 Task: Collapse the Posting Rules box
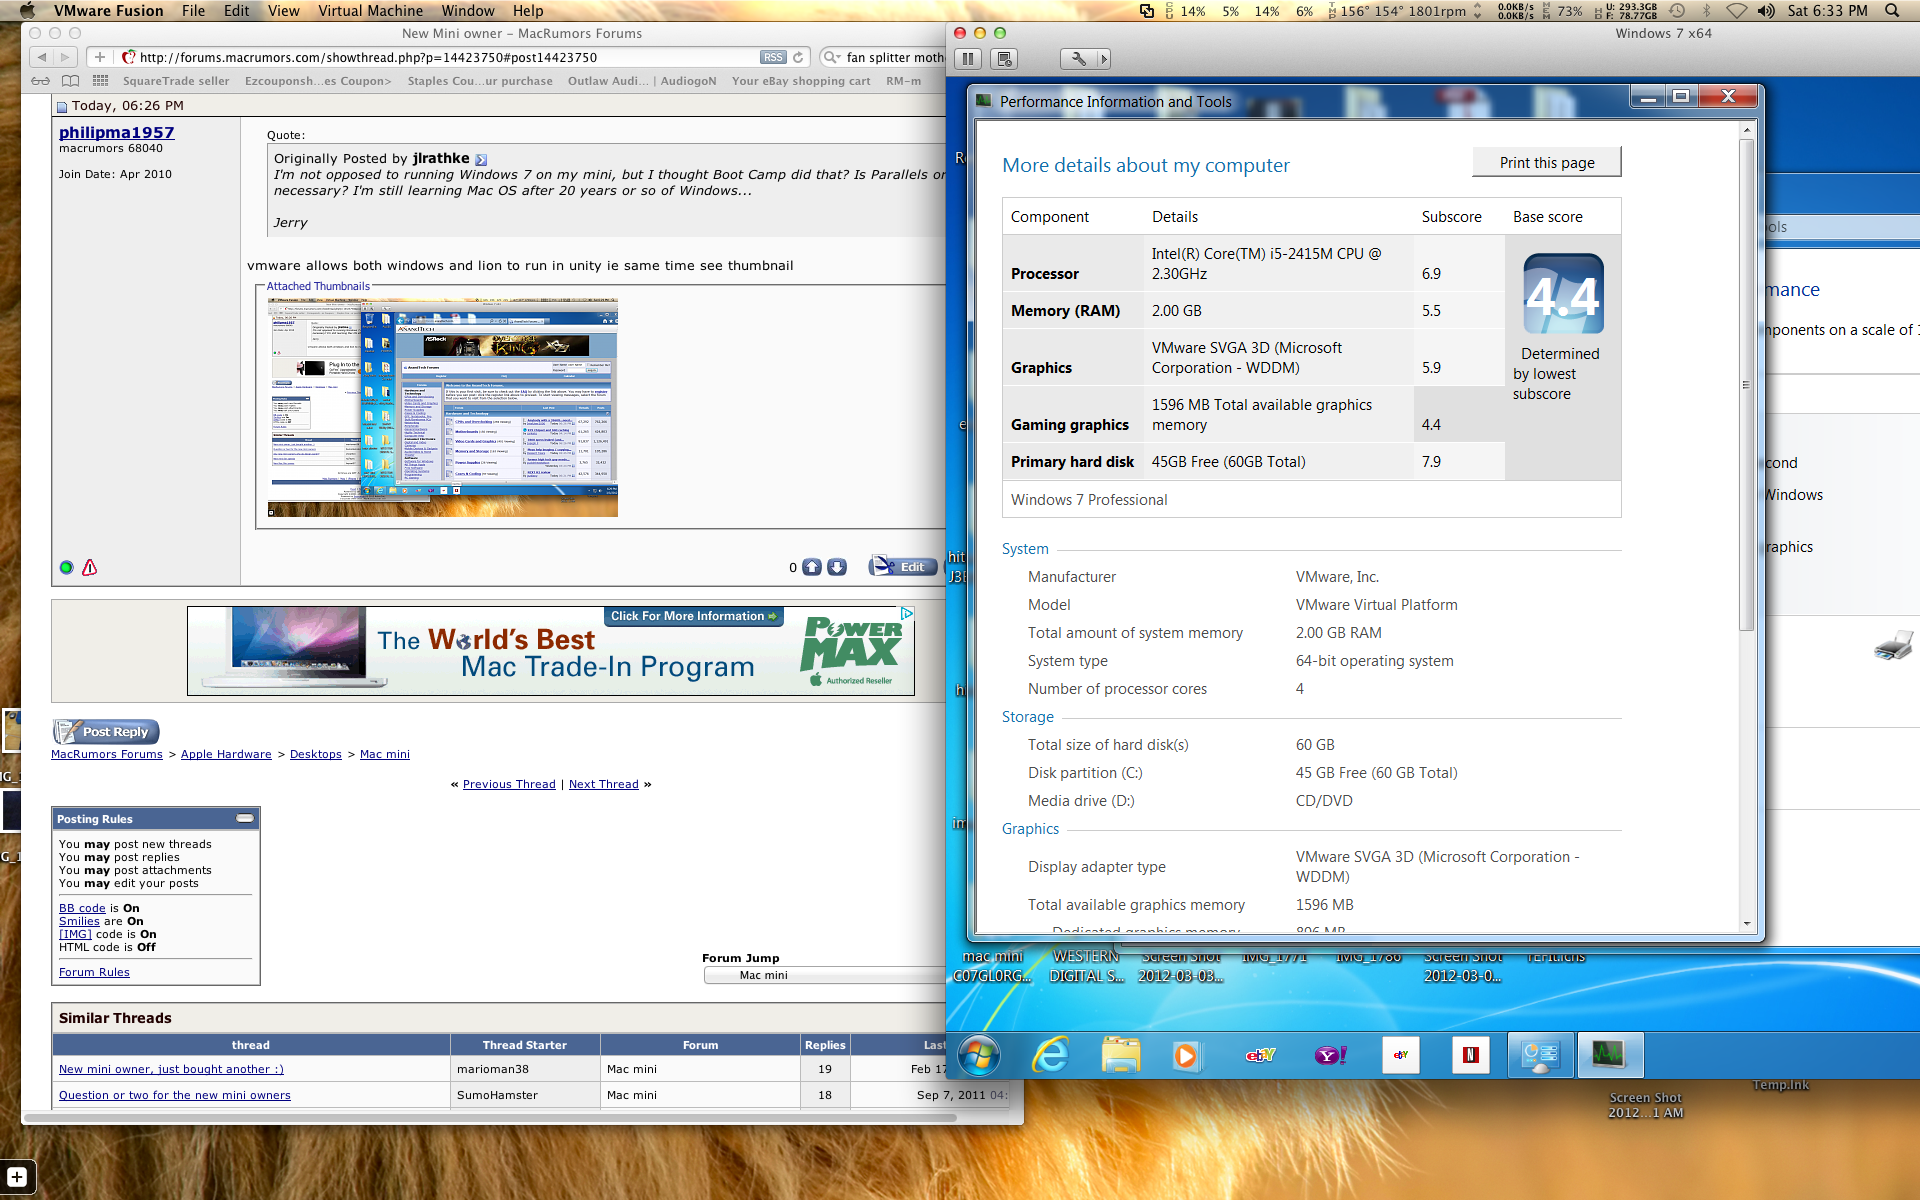click(x=245, y=818)
